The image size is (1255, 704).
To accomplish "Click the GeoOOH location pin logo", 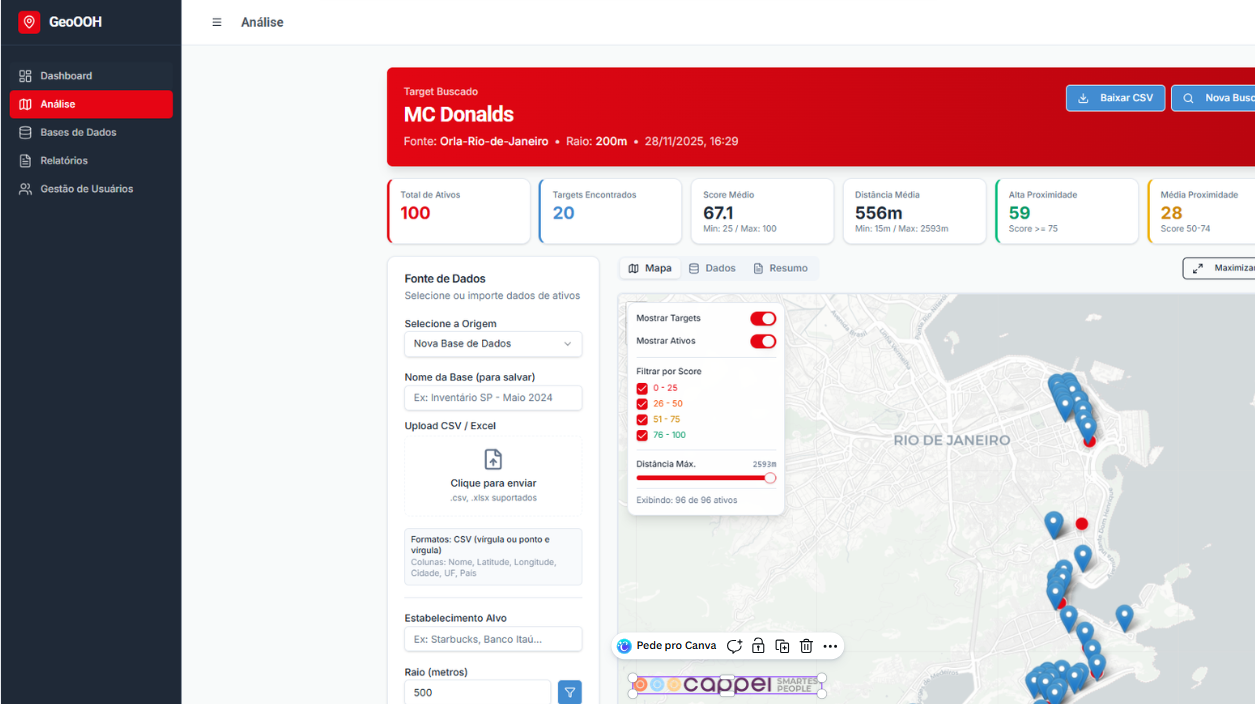I will click(x=29, y=22).
